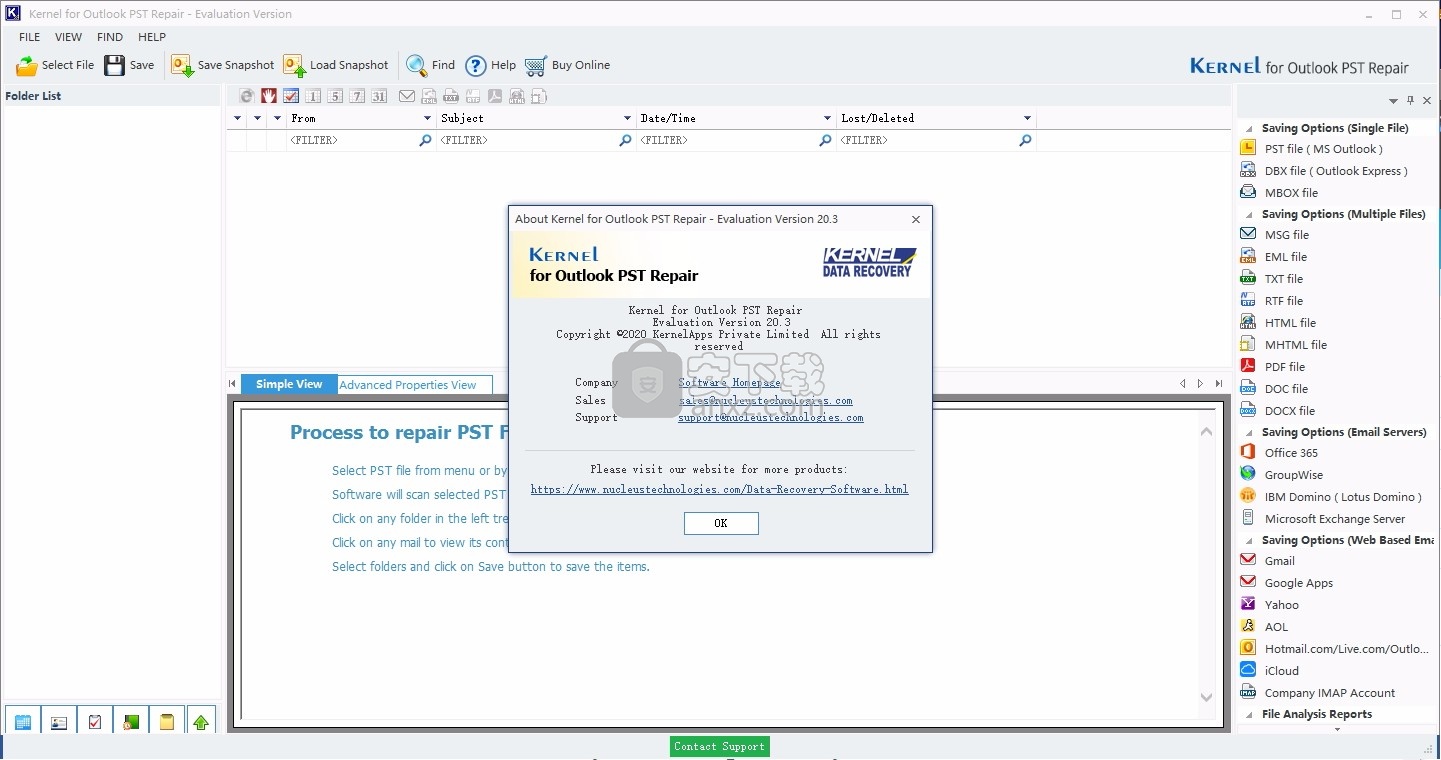1441x760 pixels.
Task: Click the preview pane scroll down arrow
Action: coord(1206,697)
